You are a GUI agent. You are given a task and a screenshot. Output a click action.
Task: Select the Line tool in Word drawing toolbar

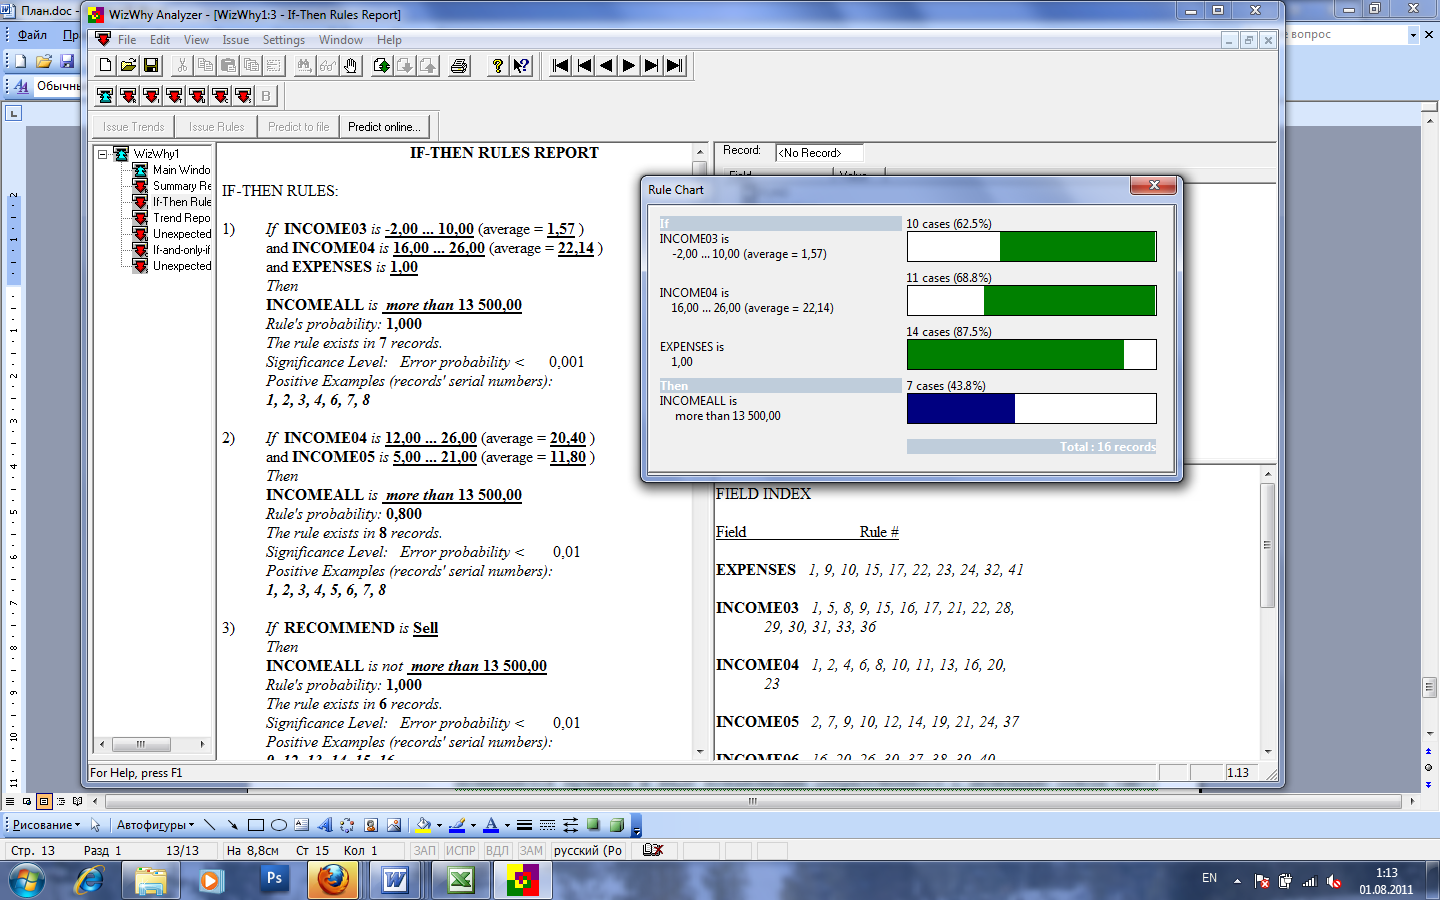[x=209, y=825]
